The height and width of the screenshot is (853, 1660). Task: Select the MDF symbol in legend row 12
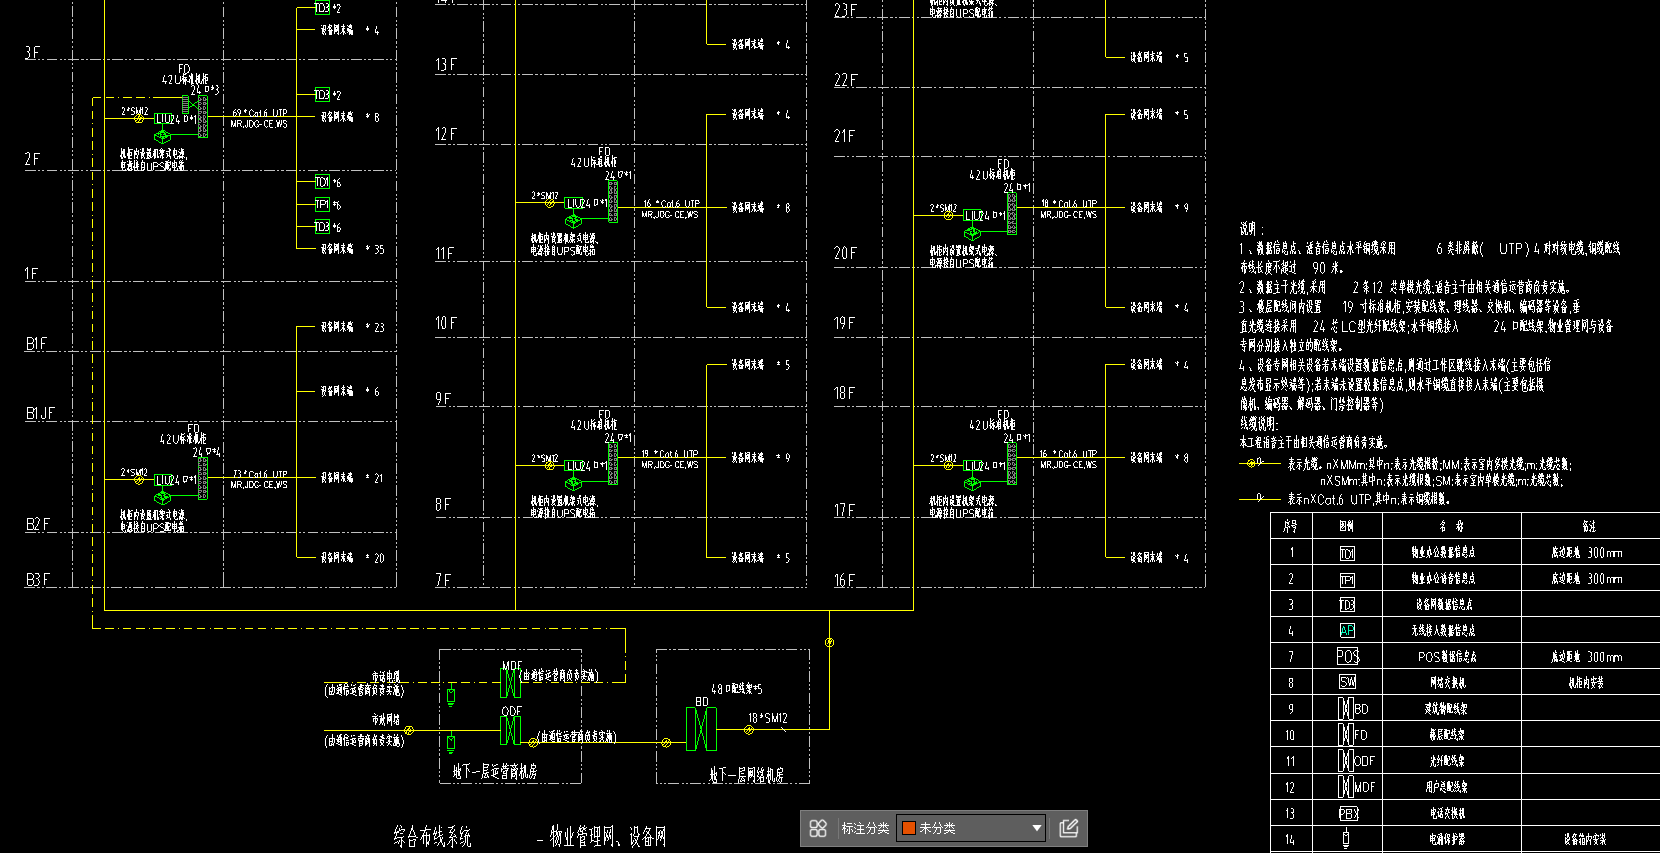(x=1357, y=787)
